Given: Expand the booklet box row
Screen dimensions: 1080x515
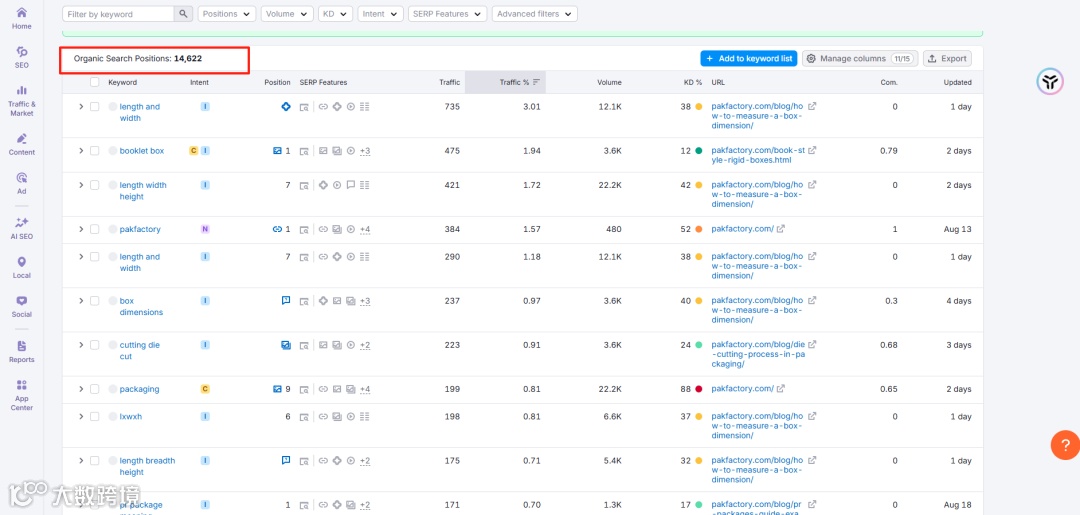Looking at the screenshot, I should point(81,151).
